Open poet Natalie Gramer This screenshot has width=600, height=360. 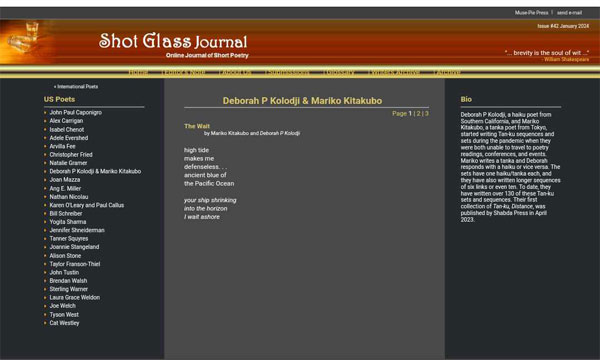(x=68, y=163)
